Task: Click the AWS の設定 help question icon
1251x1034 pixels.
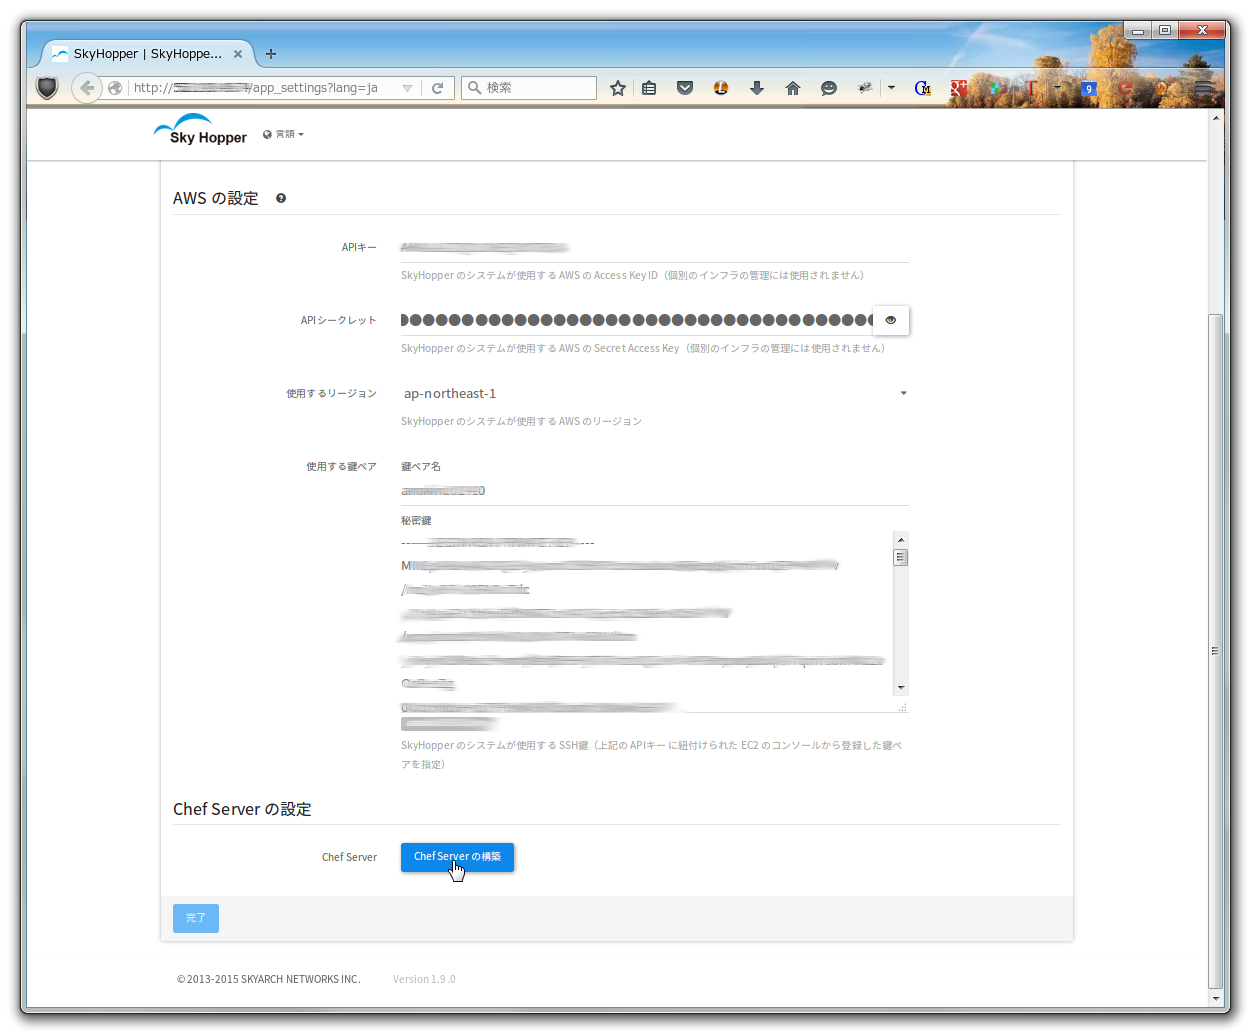Action: [x=281, y=198]
